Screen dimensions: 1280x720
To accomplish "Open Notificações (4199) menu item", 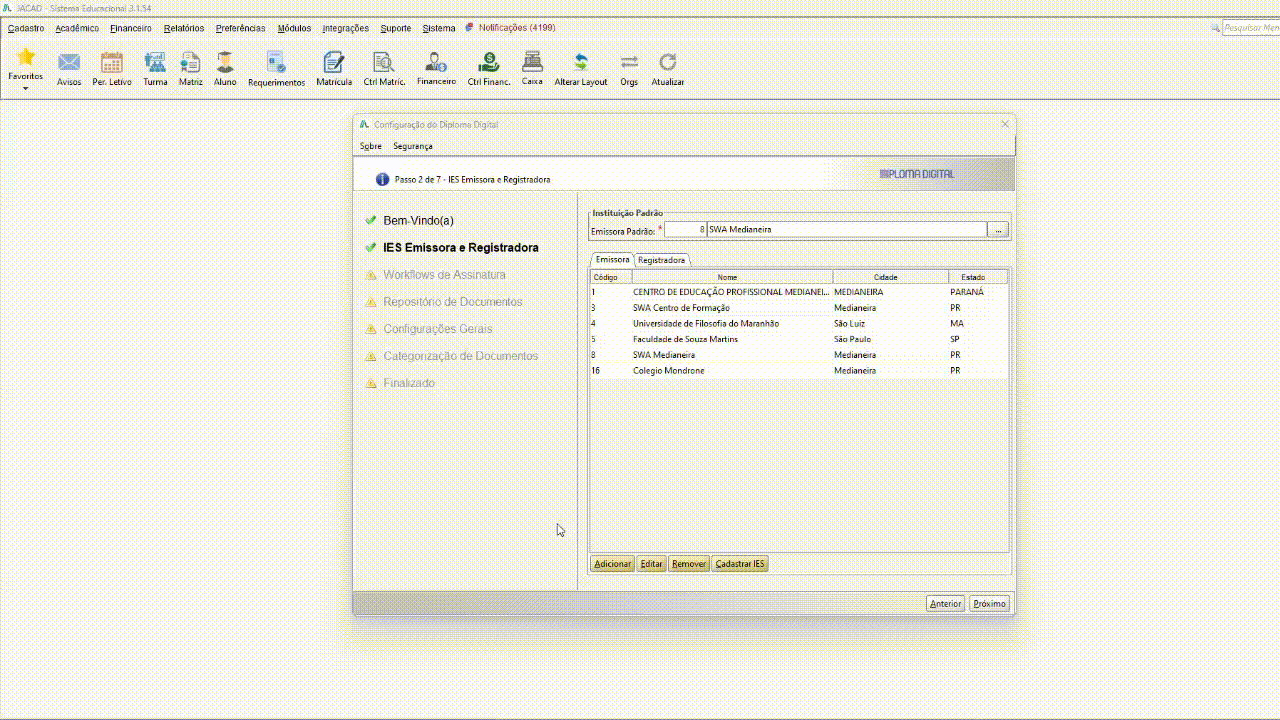I will coord(517,28).
